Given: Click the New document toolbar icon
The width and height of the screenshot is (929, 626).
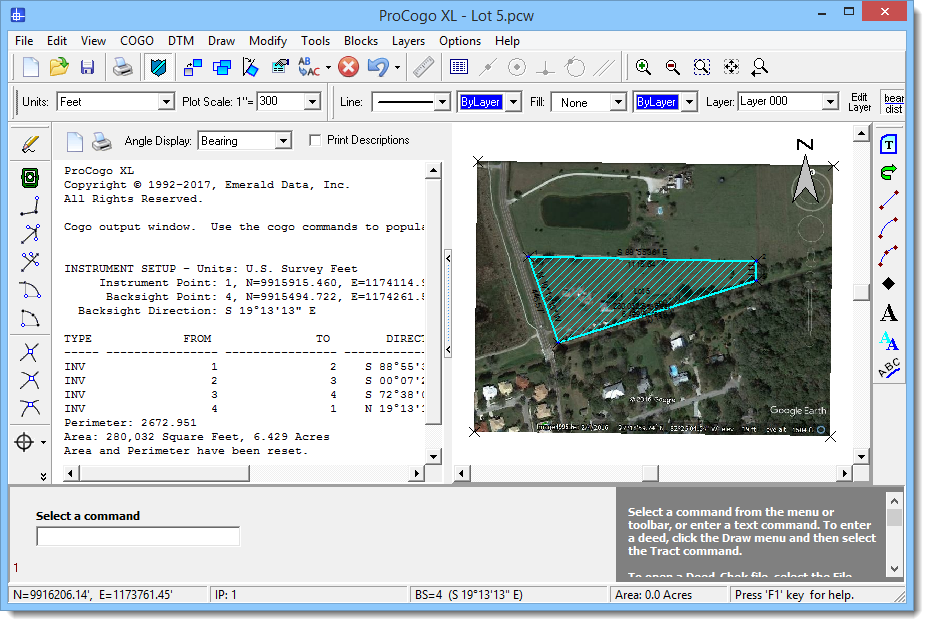Looking at the screenshot, I should tap(30, 67).
